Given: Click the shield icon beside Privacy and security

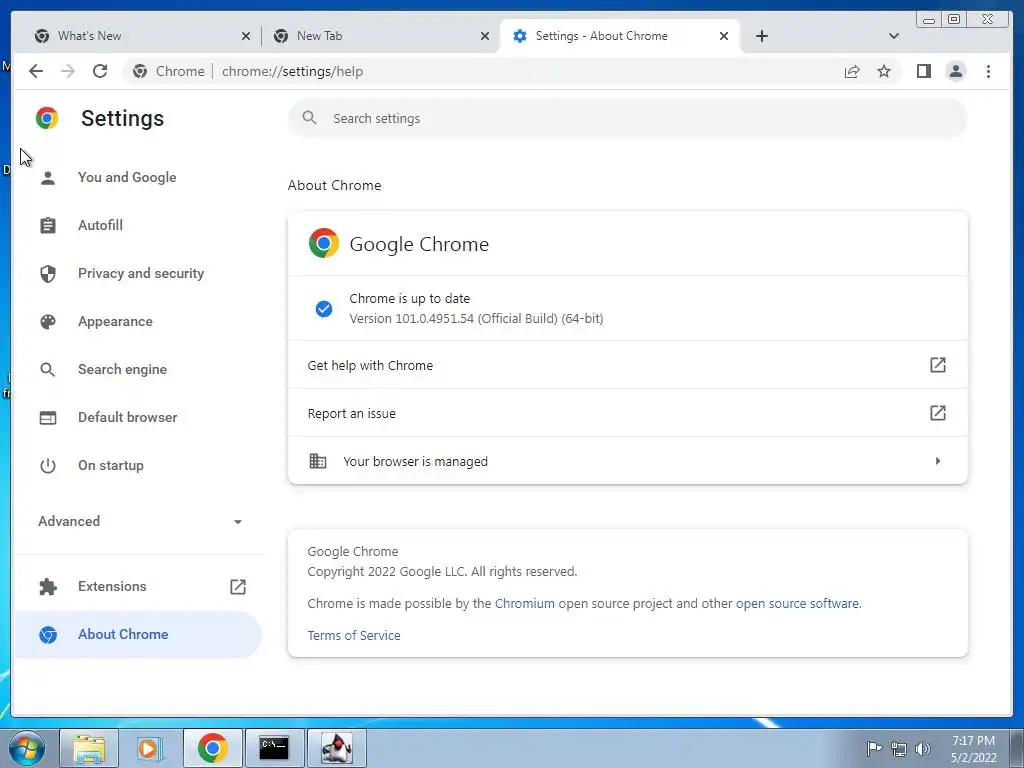Looking at the screenshot, I should coord(48,274).
